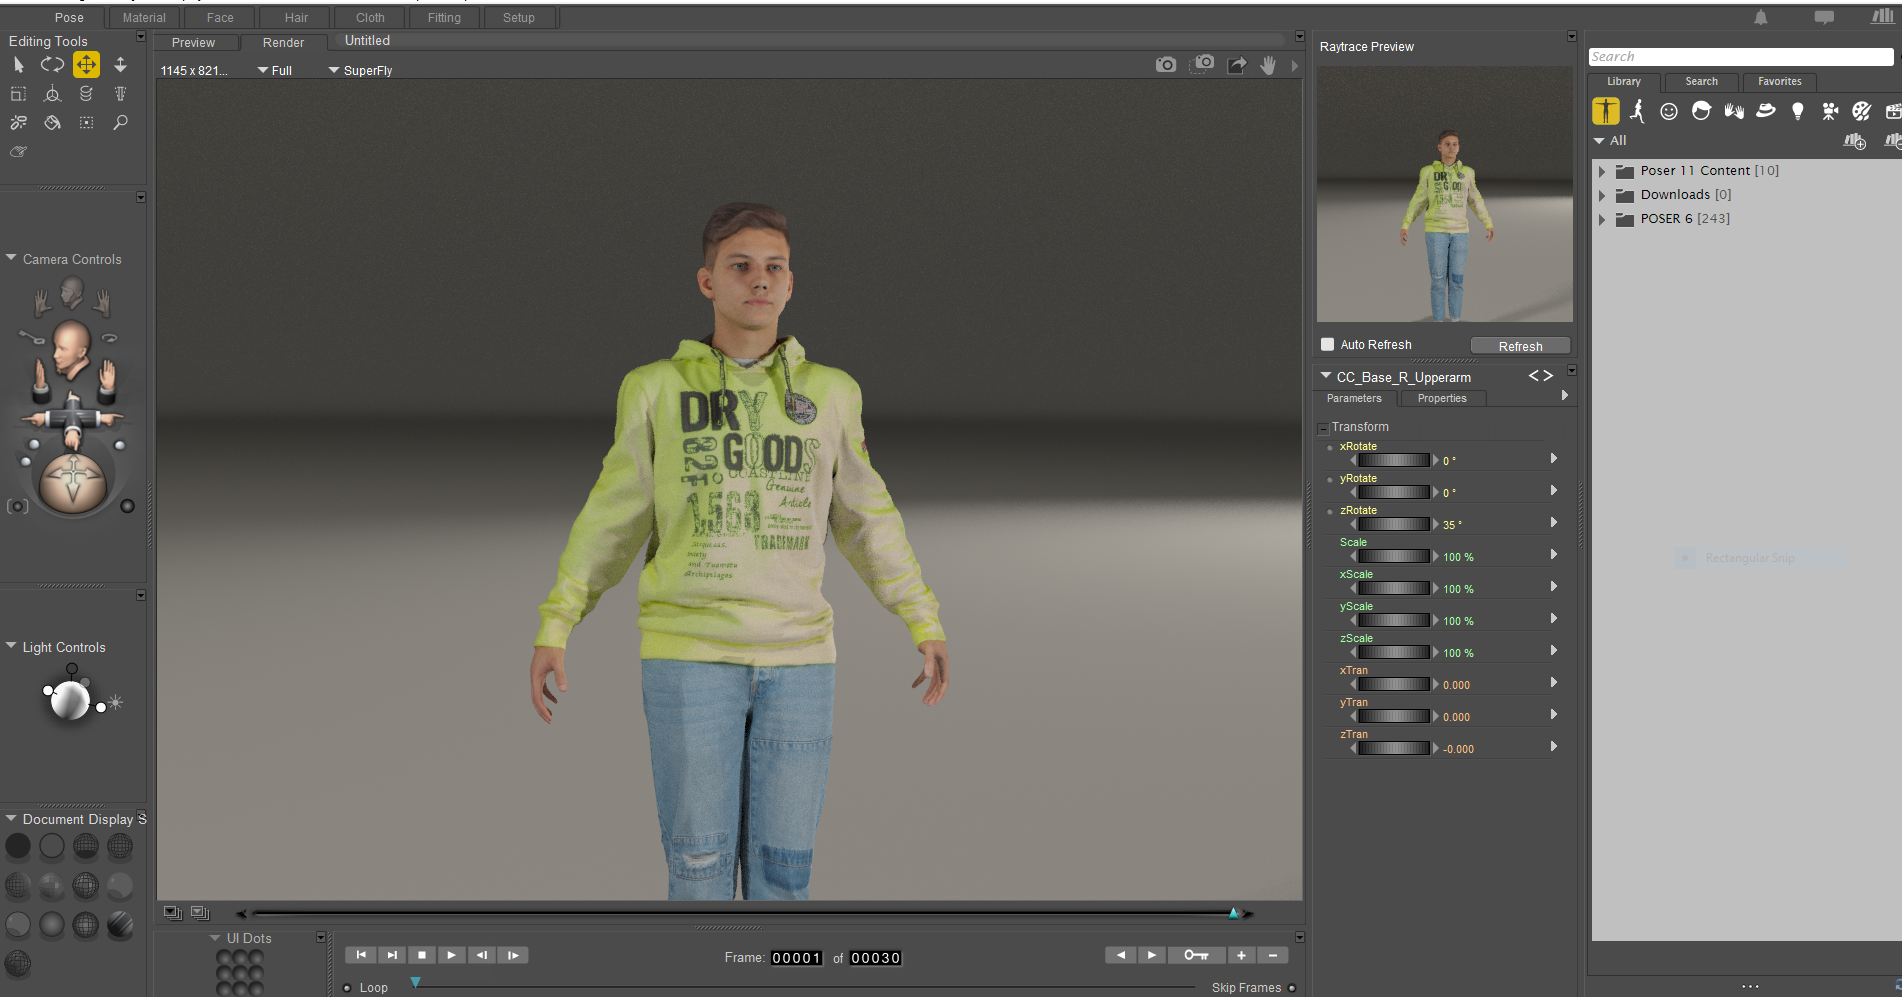Toggle the zRotate animation dot

pos(1330,512)
